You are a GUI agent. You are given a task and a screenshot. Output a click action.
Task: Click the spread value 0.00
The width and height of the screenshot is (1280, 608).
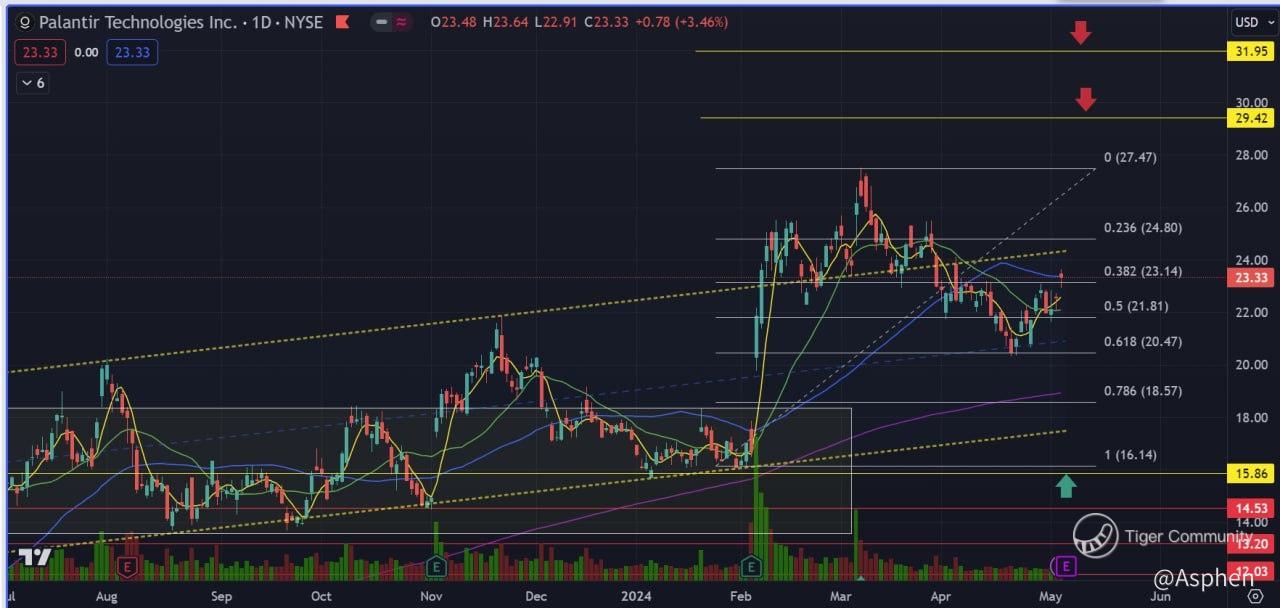(86, 52)
